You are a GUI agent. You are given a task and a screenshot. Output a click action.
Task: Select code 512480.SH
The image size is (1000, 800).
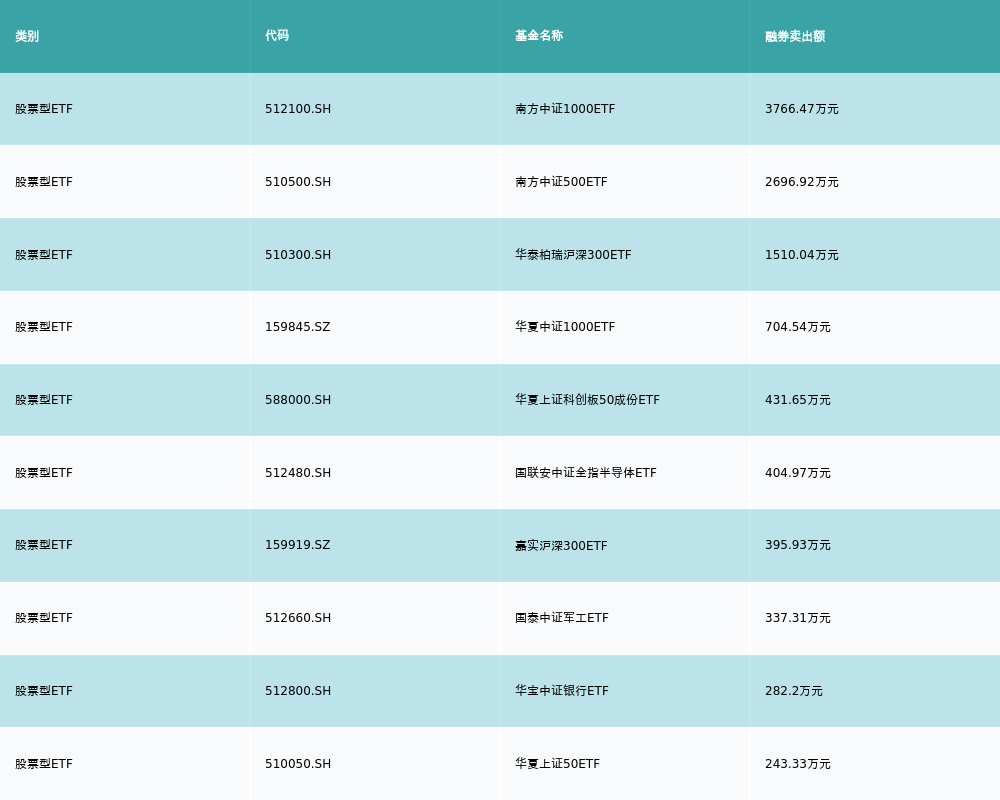pos(298,473)
